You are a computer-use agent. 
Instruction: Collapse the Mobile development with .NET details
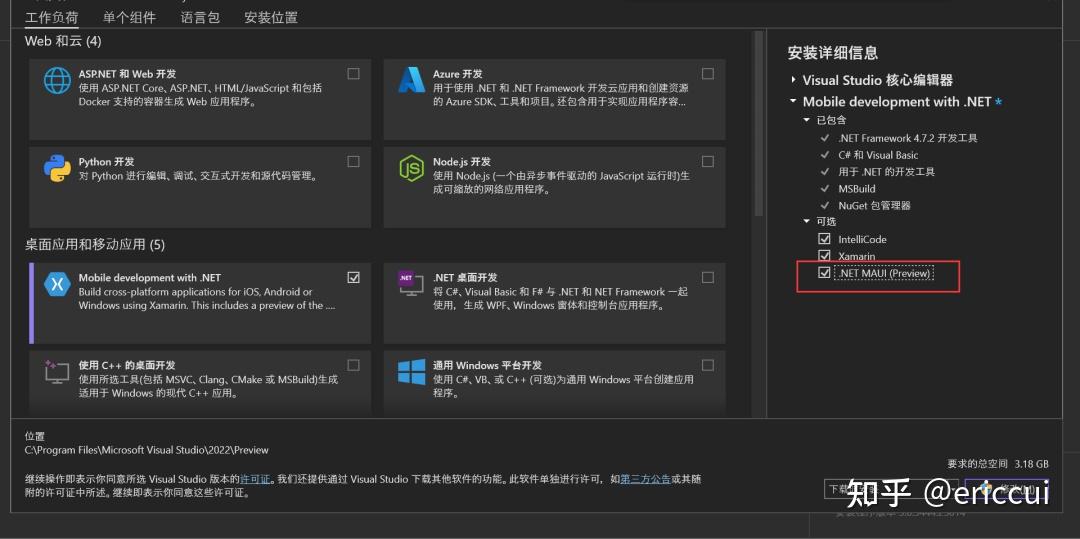[793, 101]
